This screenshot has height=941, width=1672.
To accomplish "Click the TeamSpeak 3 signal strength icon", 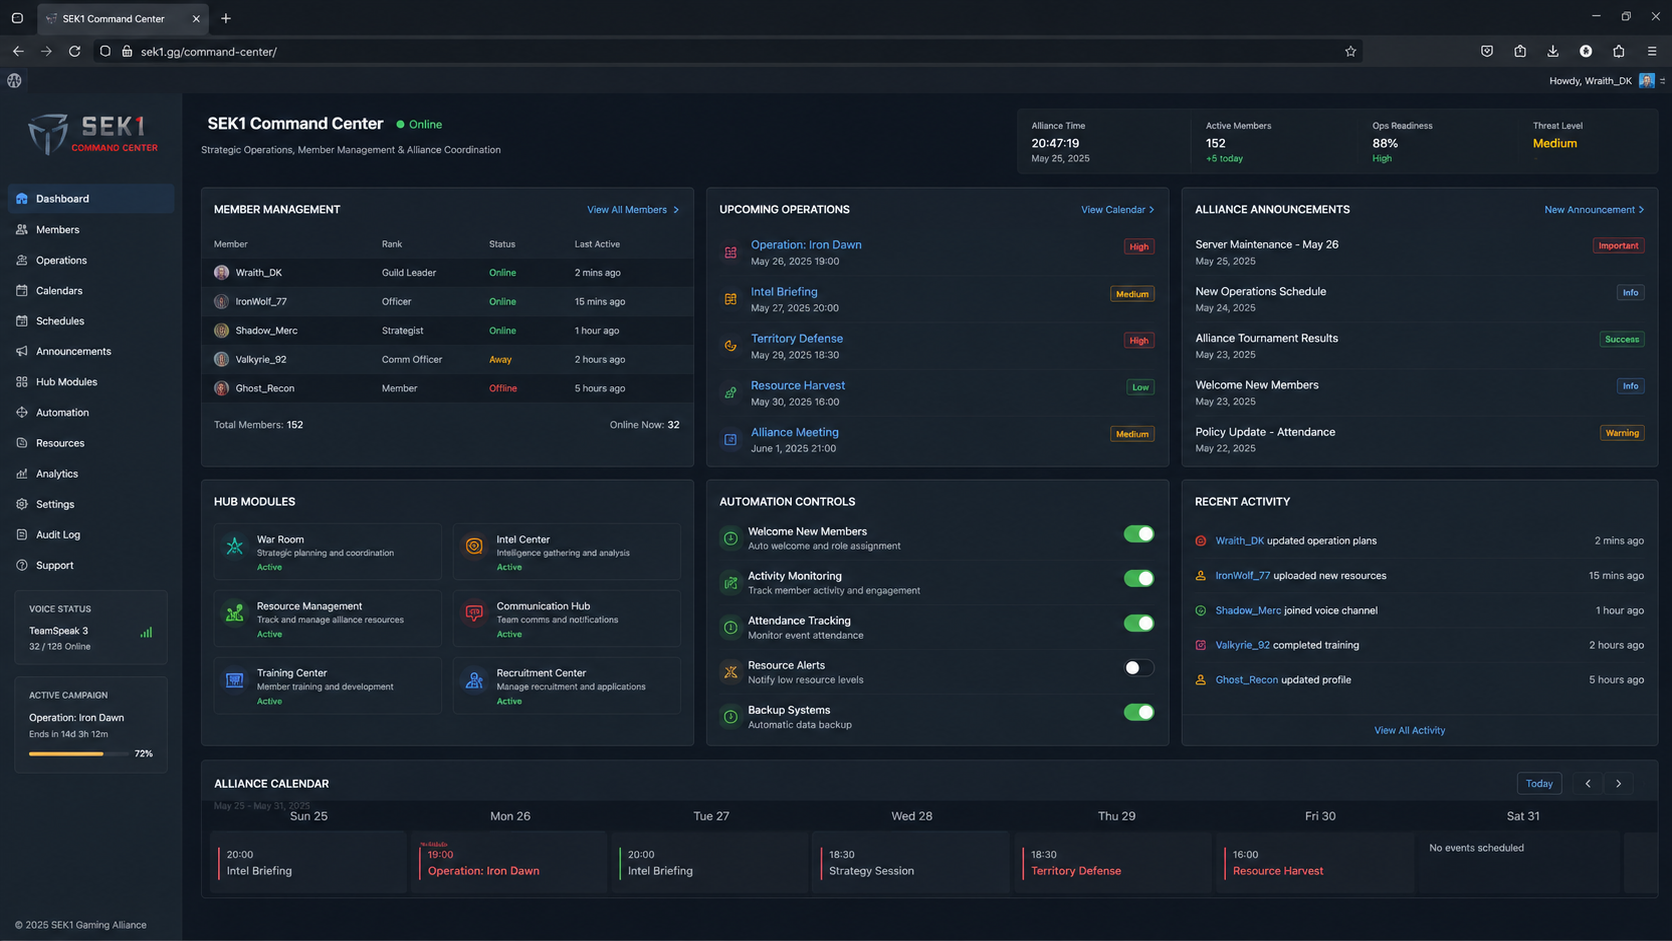I will pos(146,632).
